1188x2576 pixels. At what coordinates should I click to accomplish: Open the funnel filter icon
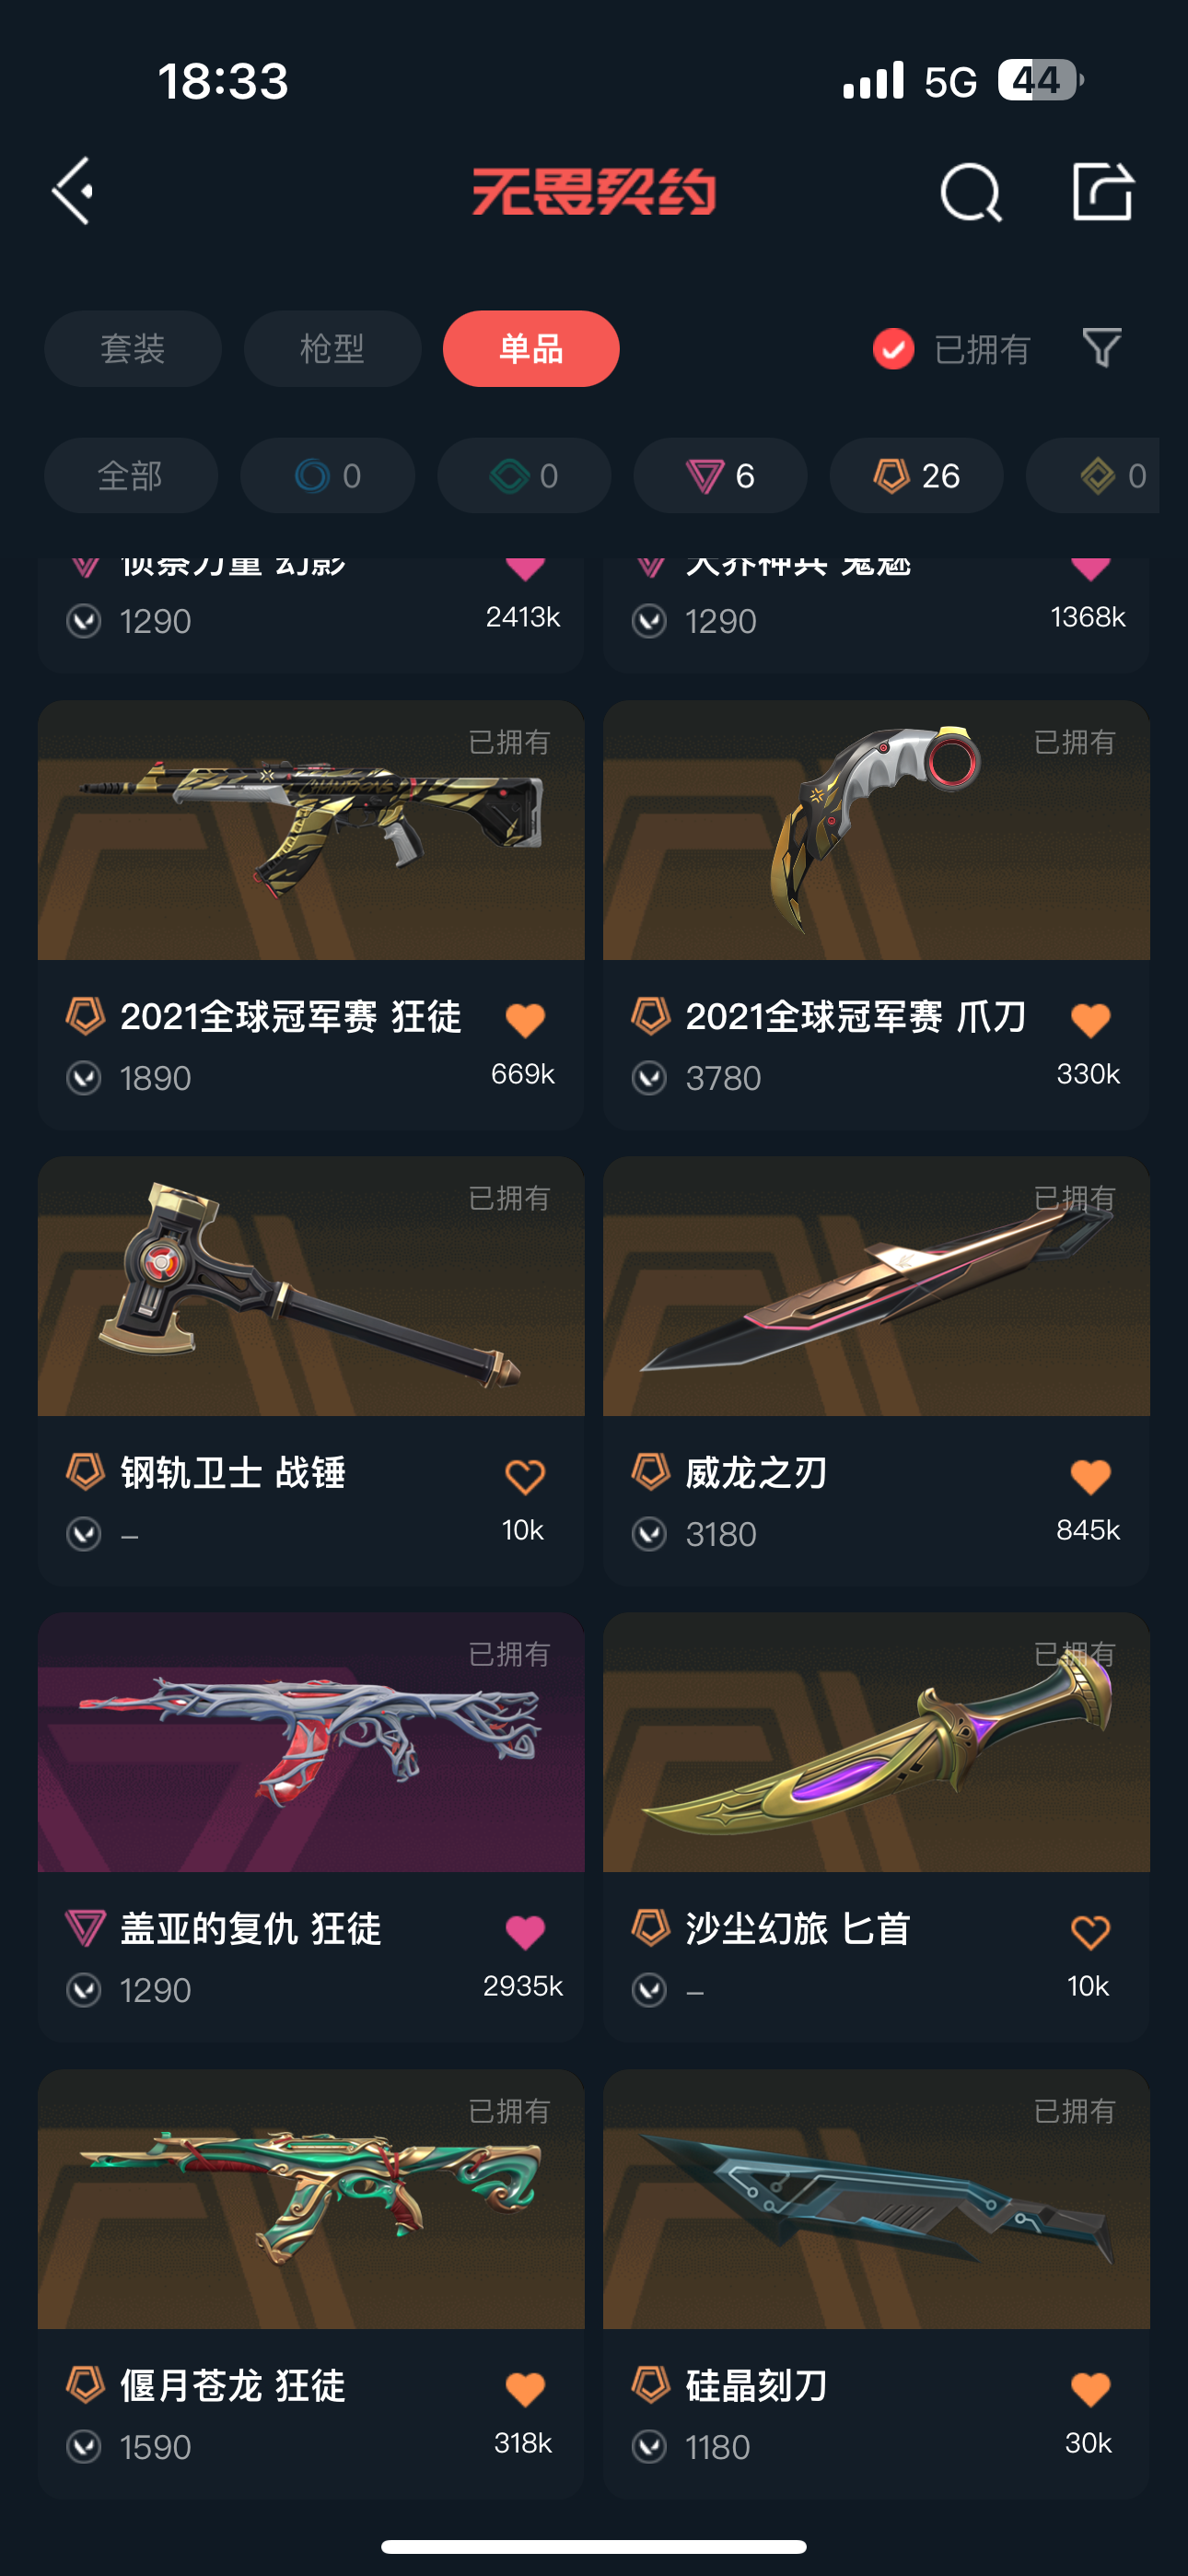pyautogui.click(x=1102, y=348)
